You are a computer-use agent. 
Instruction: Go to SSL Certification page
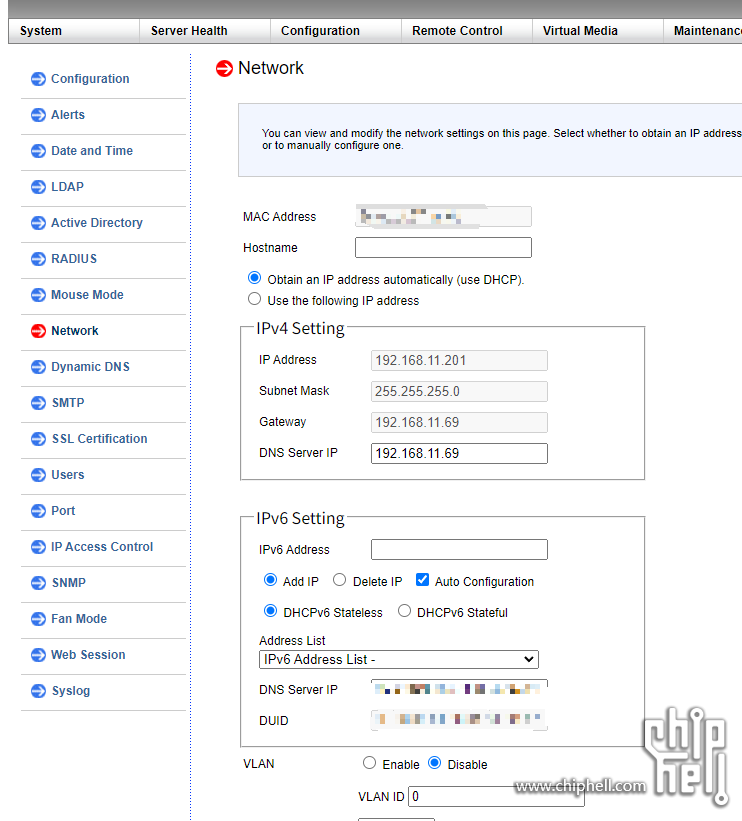click(x=99, y=439)
